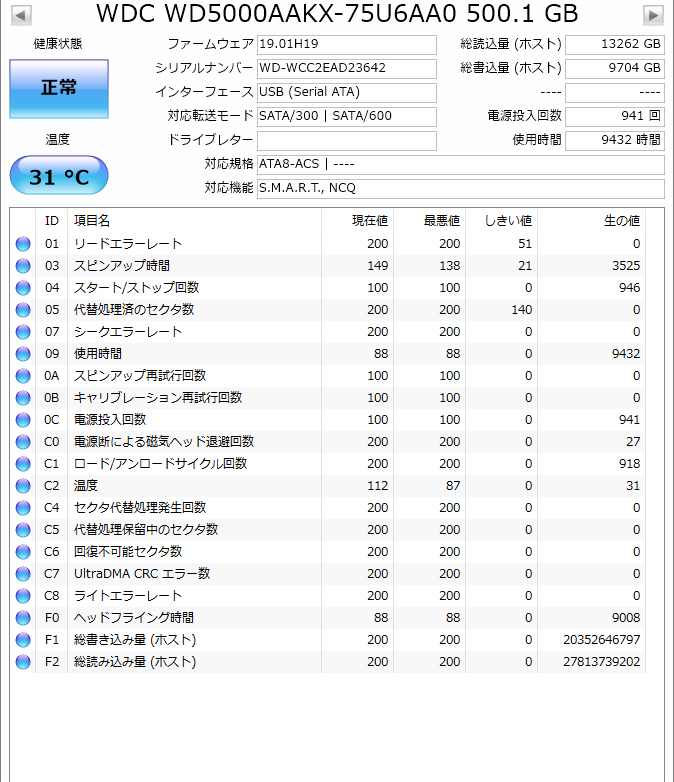Click power-on count field 941 回
This screenshot has height=782, width=674.
[x=615, y=116]
